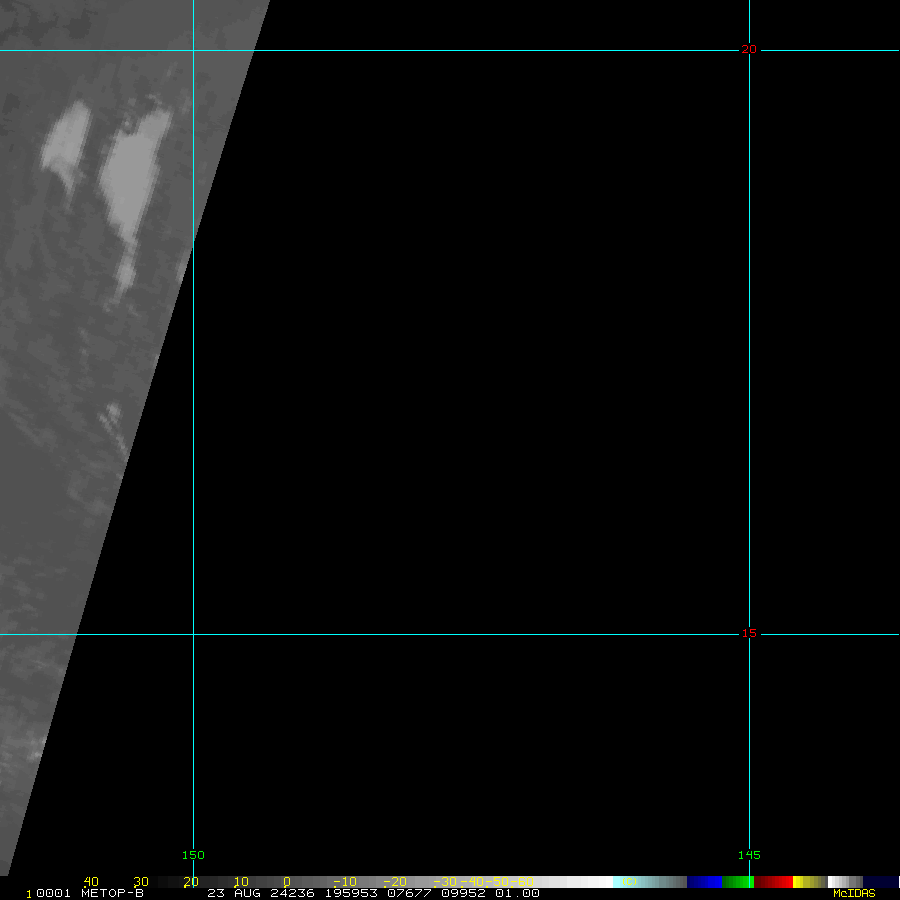Click the METOP-B satellite label
The width and height of the screenshot is (900, 900).
pyautogui.click(x=112, y=893)
